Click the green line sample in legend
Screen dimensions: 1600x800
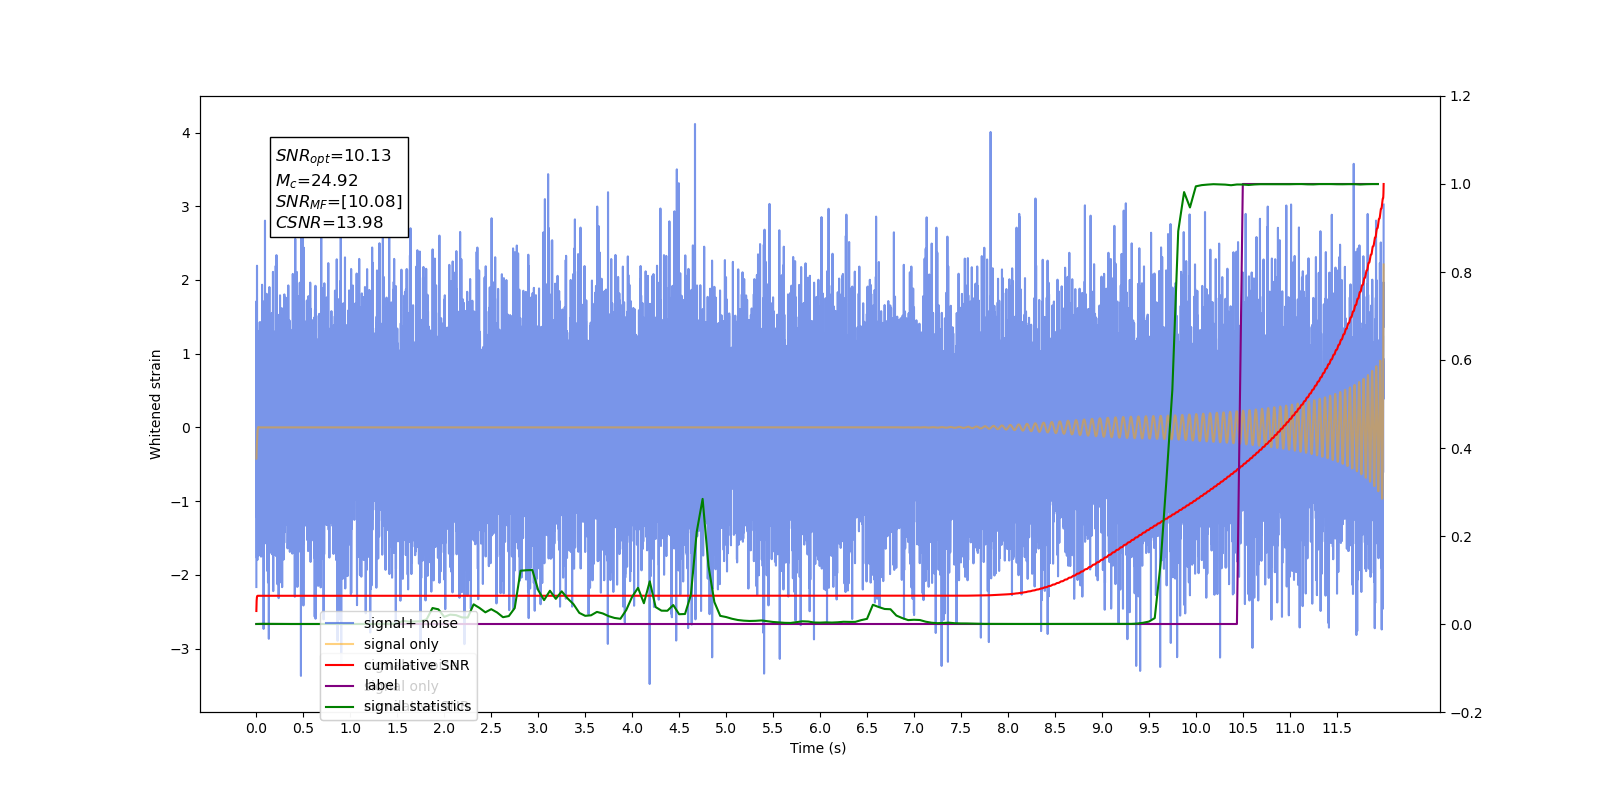340,706
